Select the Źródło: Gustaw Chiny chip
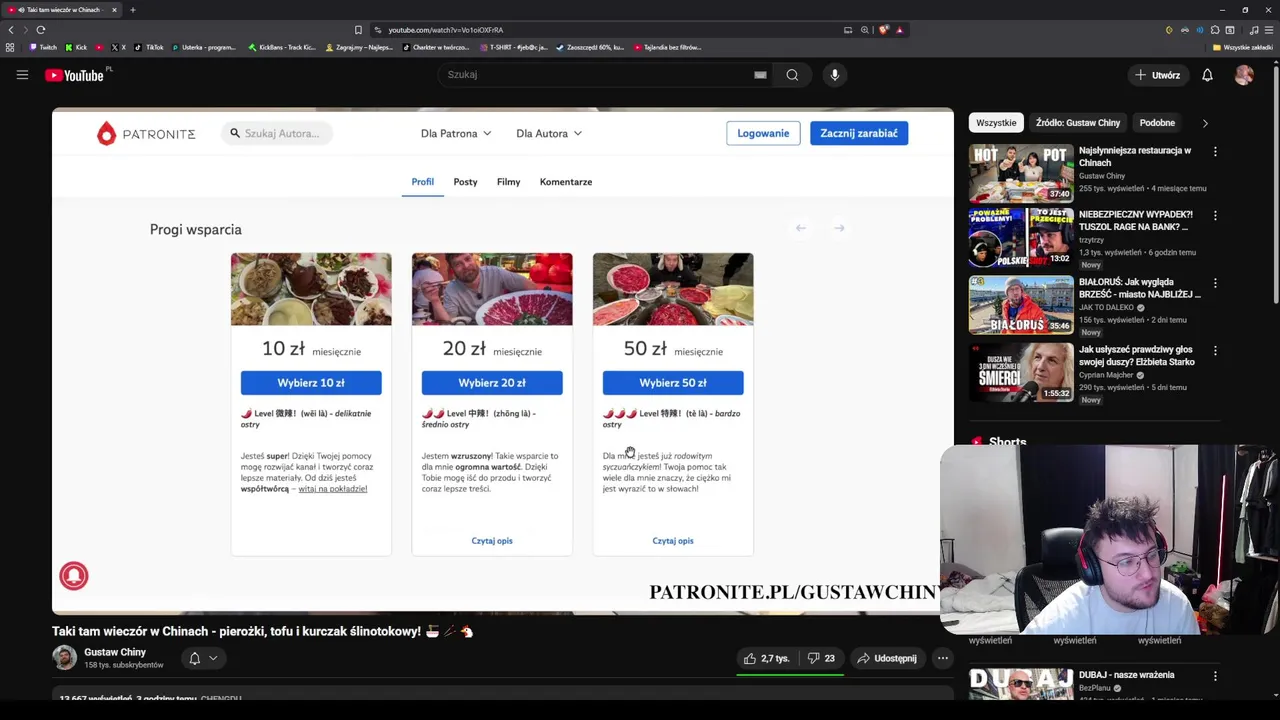The width and height of the screenshot is (1280, 720). (x=1078, y=123)
